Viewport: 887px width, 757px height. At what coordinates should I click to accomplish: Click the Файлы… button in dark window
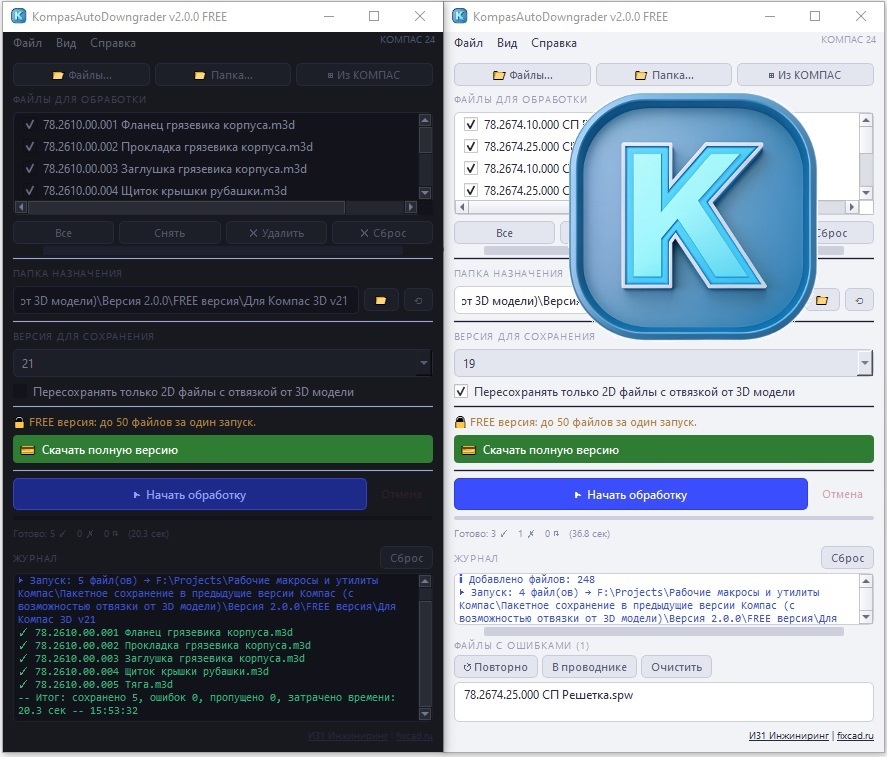(81, 75)
